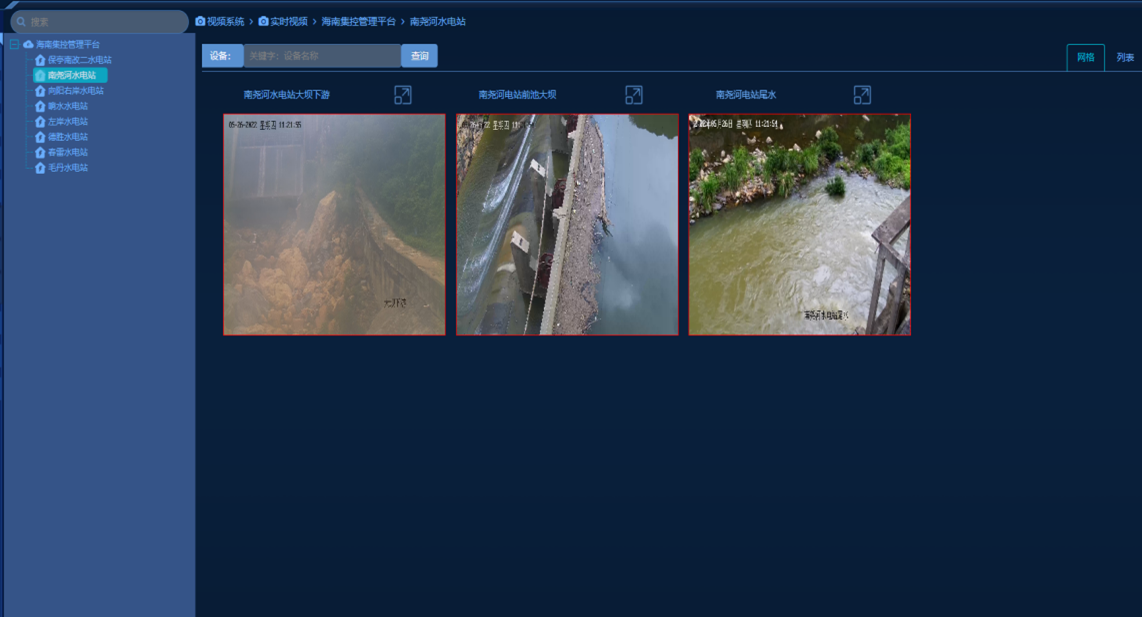Viewport: 1142px width, 617px height.
Task: Open the 南尧河电站尾水 video thumbnail
Action: pos(799,224)
